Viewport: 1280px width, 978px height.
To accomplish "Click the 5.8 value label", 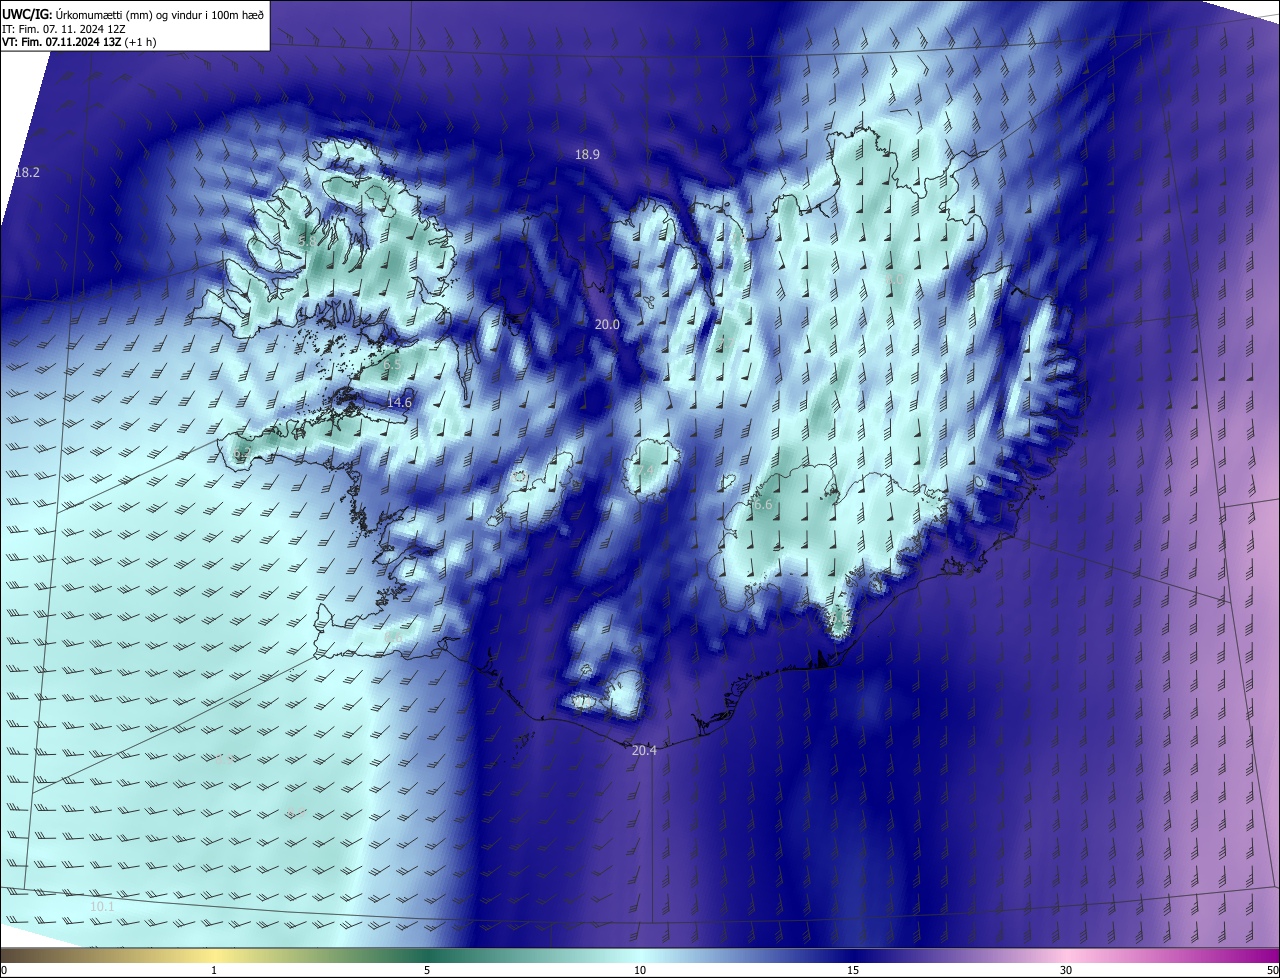I will click(x=307, y=241).
